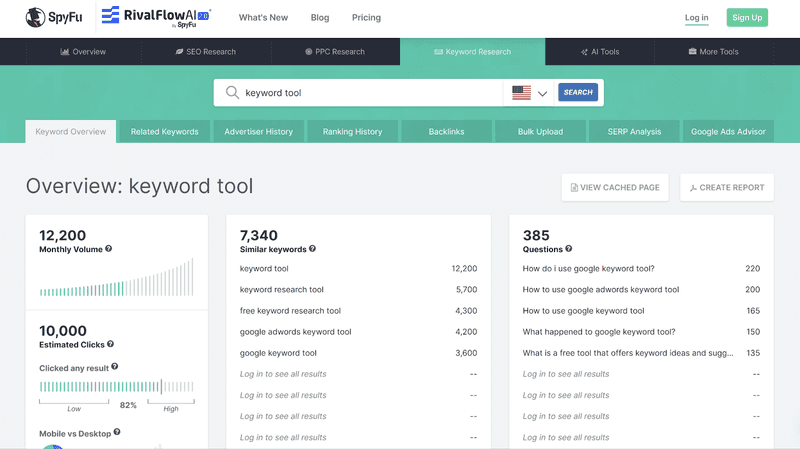The image size is (800, 449).
Task: Click the Monthly Volume help icon
Action: [108, 249]
